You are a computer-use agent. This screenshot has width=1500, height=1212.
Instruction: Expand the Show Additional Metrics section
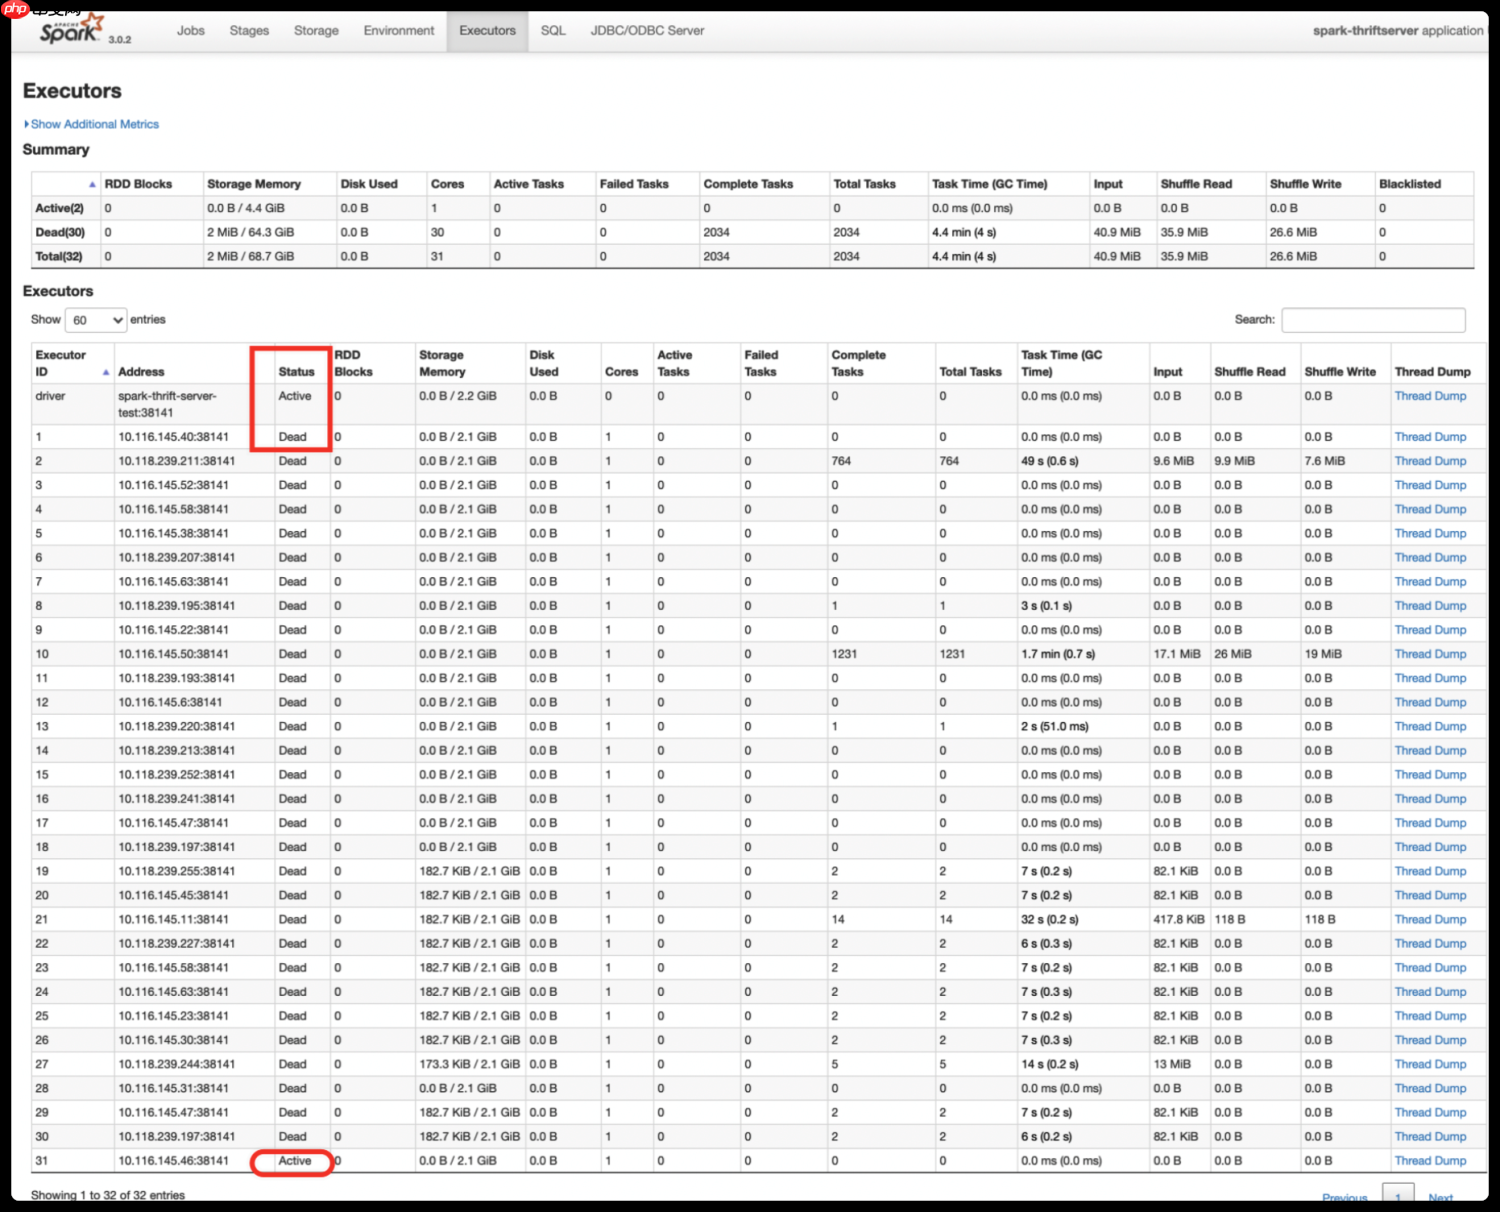click(93, 123)
